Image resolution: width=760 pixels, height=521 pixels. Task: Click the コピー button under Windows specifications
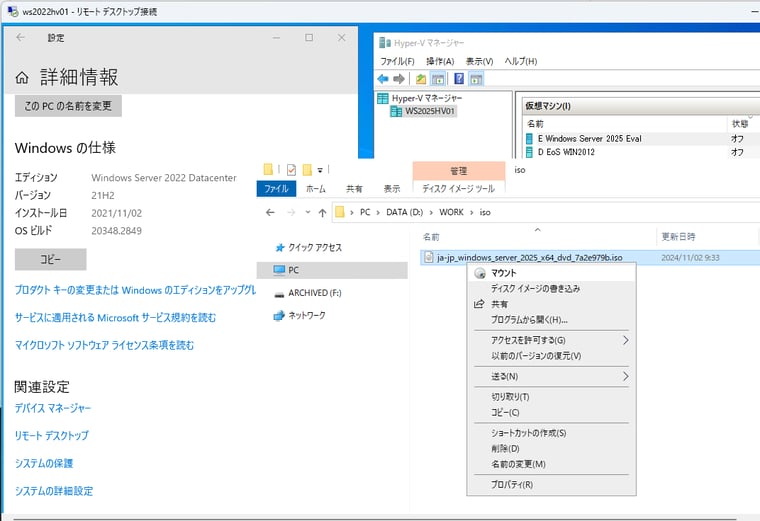(50, 259)
